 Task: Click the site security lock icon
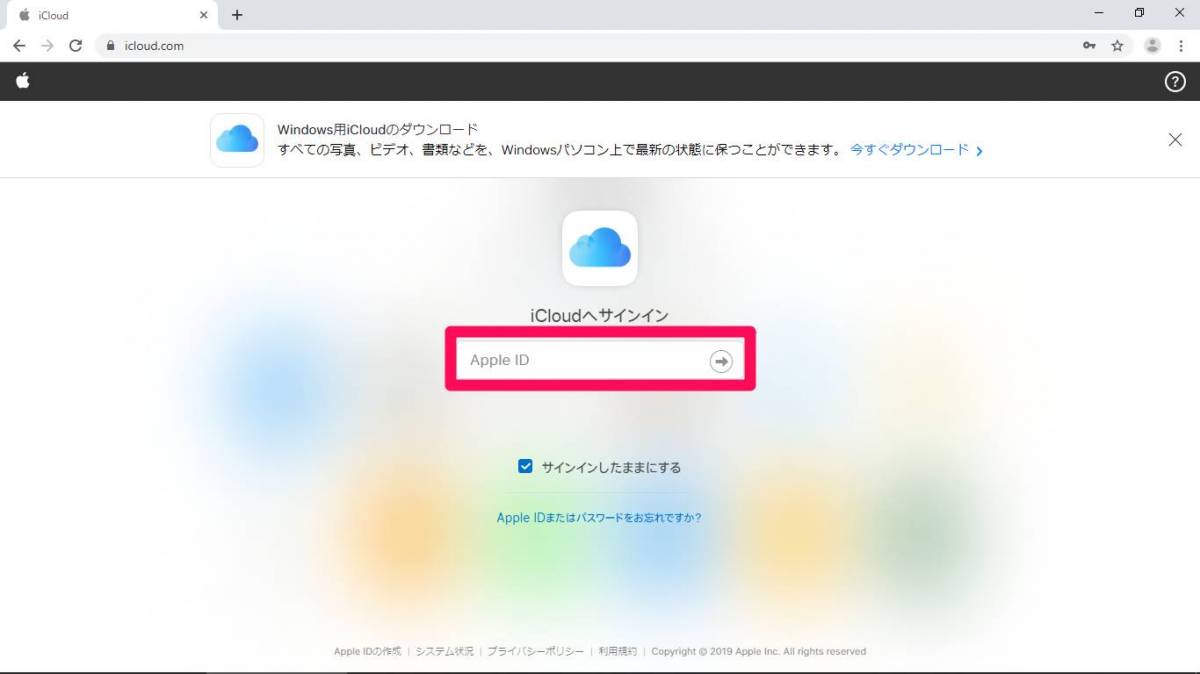[x=108, y=45]
